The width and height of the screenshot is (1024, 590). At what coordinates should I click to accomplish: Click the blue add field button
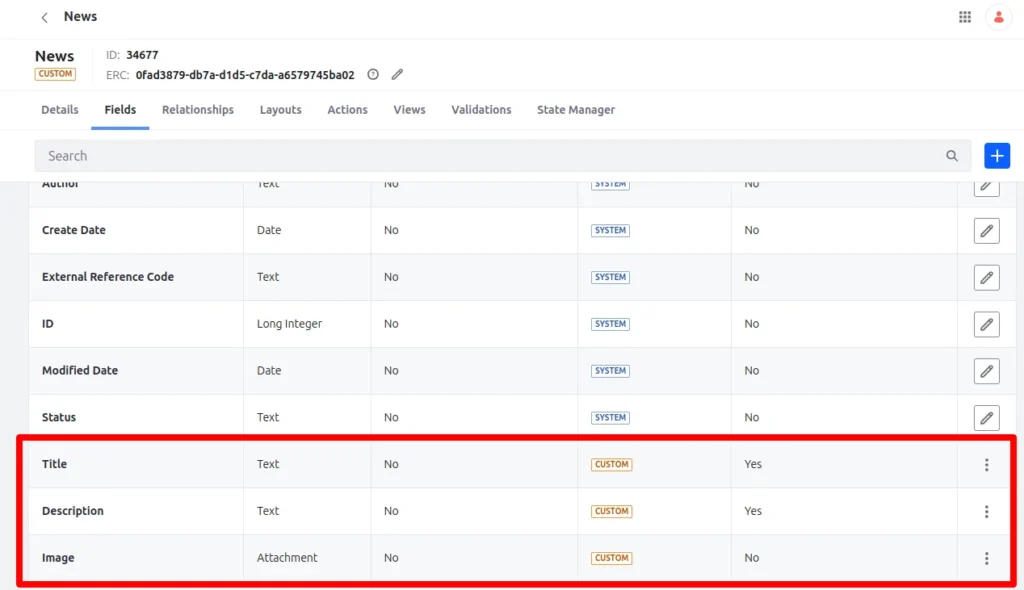pyautogui.click(x=996, y=155)
